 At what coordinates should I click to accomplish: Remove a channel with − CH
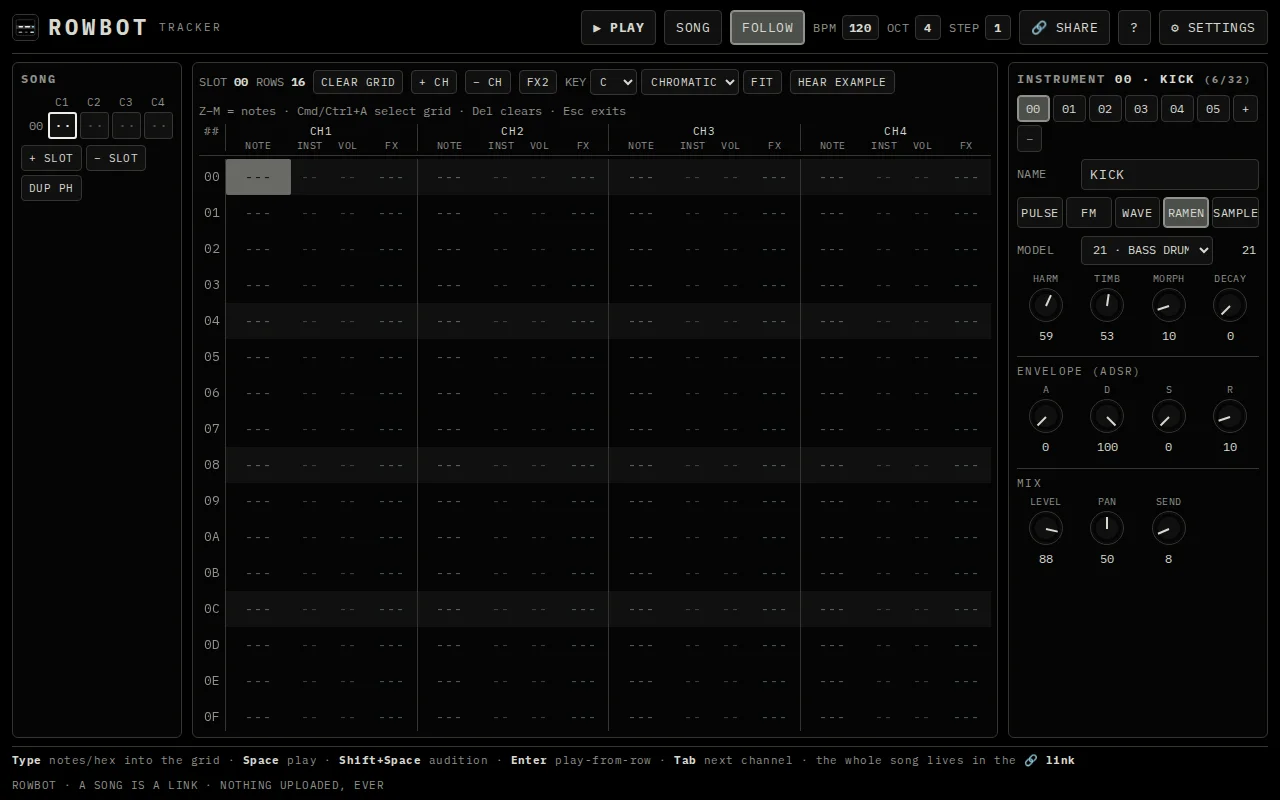(488, 82)
